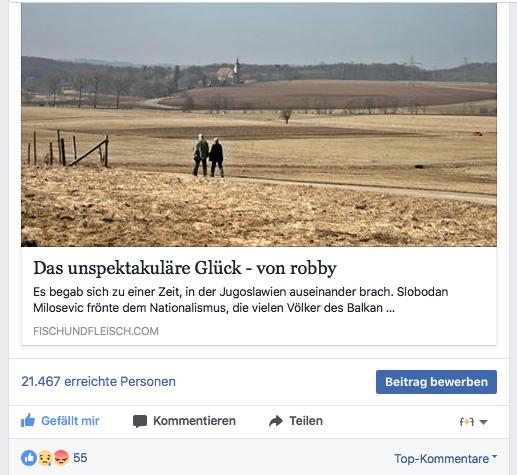Click the red angry reaction emoji
The image size is (517, 475).
pyautogui.click(x=61, y=458)
